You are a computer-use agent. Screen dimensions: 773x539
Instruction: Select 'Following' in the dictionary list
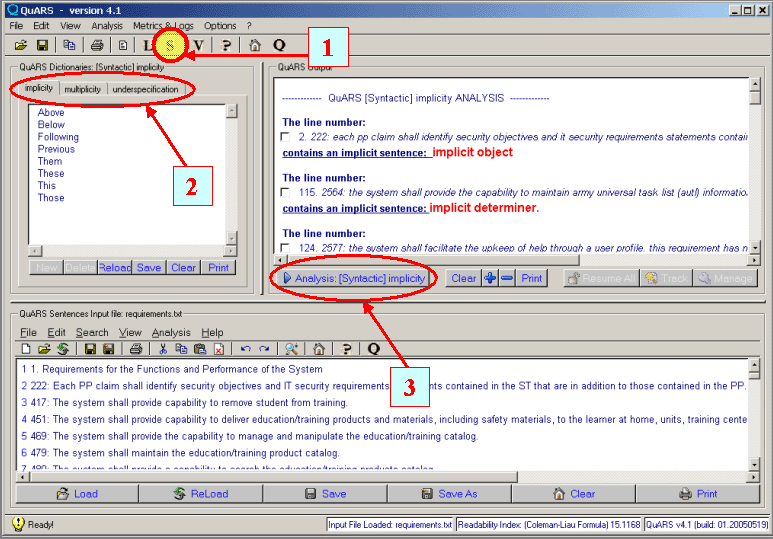(58, 137)
